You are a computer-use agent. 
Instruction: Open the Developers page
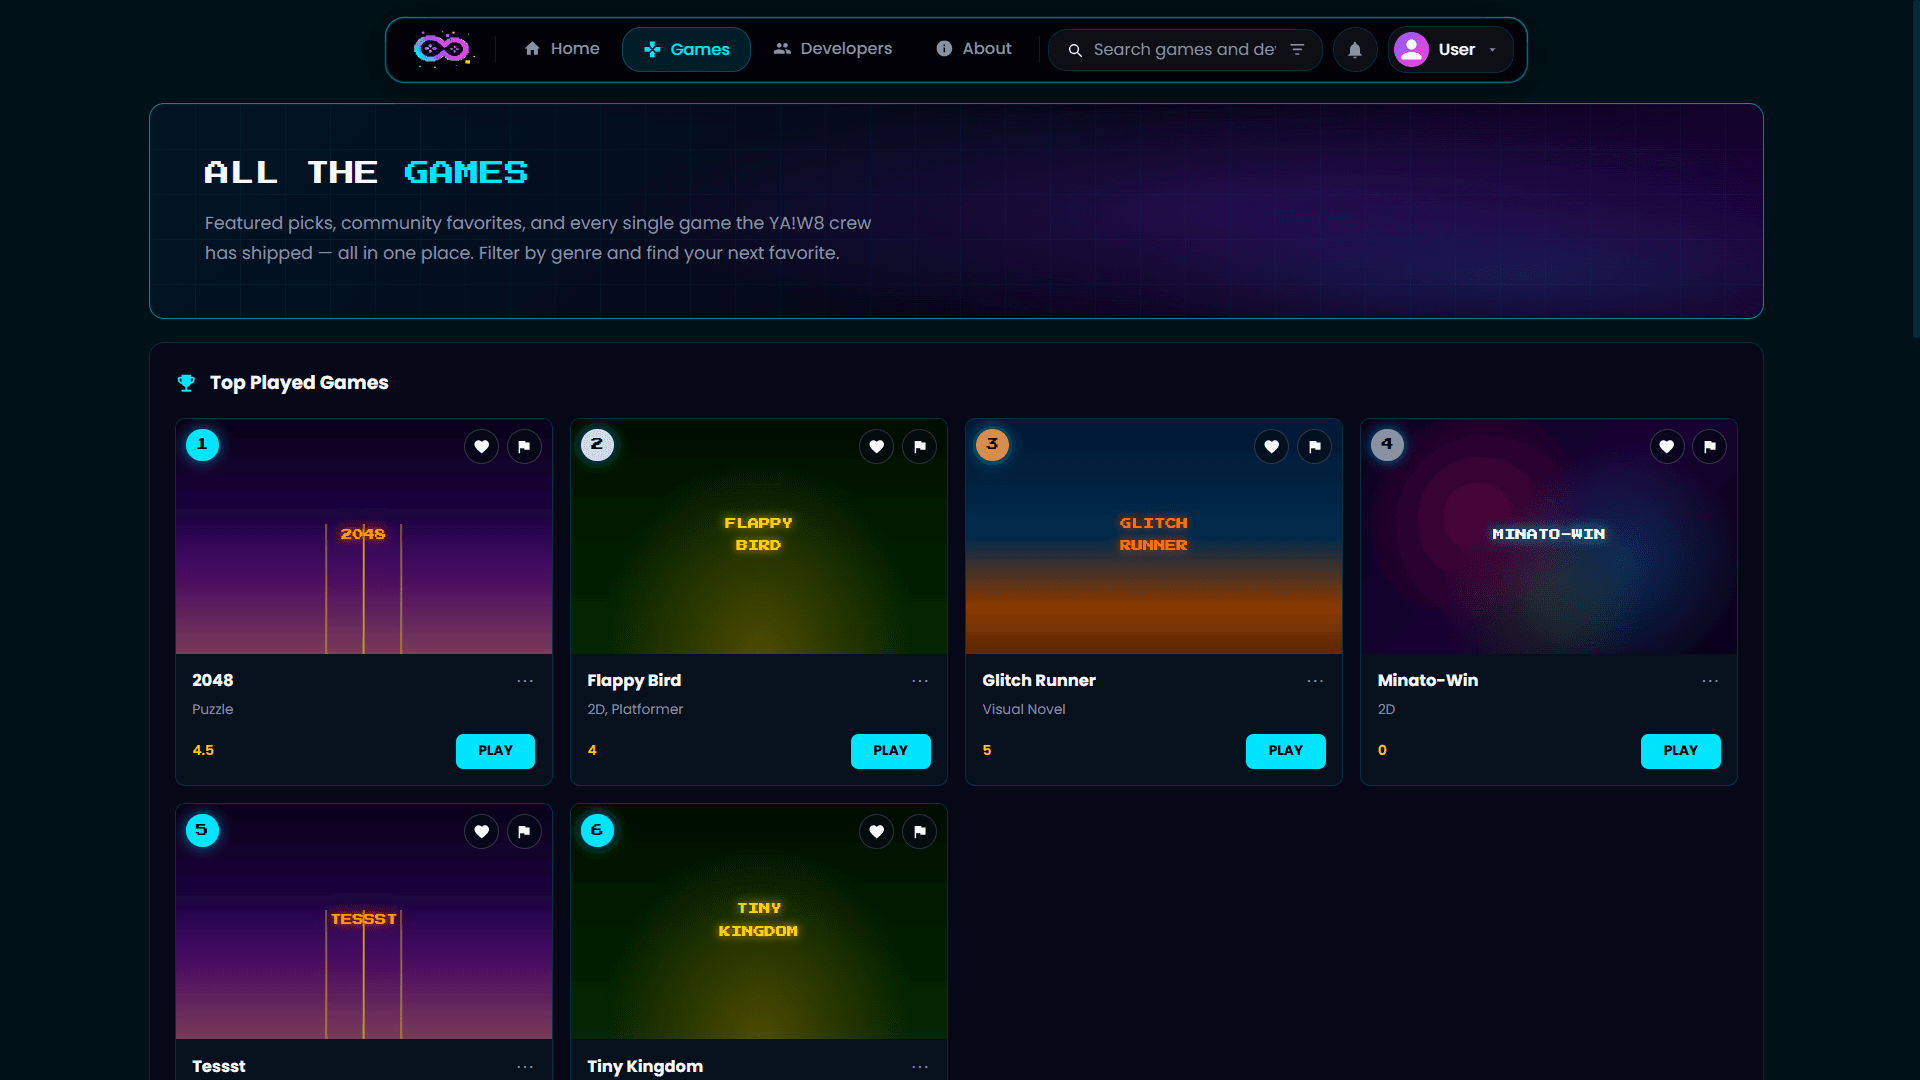[x=832, y=49]
